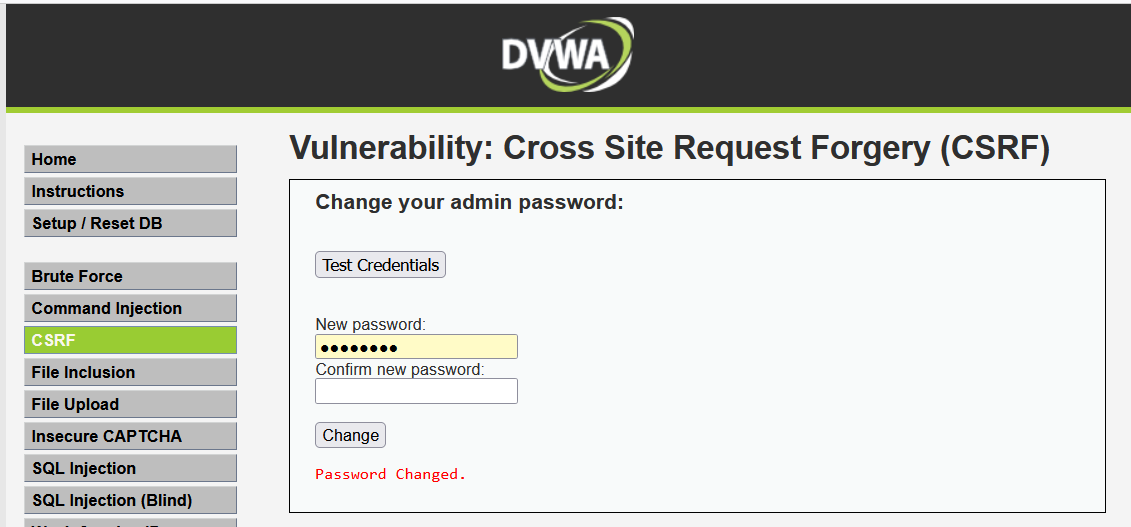
Task: Open the Home menu item
Action: [x=130, y=159]
